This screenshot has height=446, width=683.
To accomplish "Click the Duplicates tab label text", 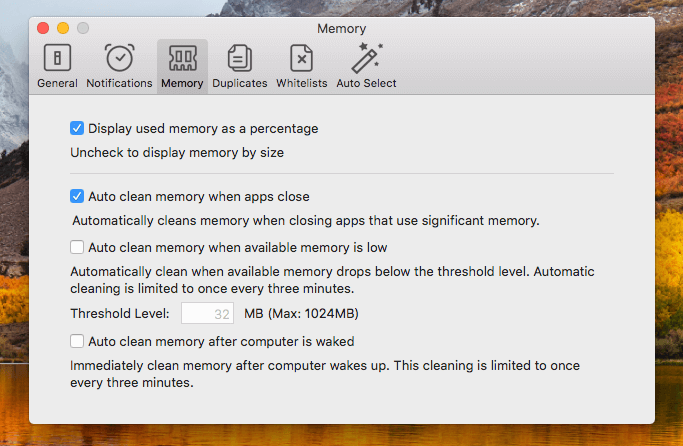I will point(240,83).
